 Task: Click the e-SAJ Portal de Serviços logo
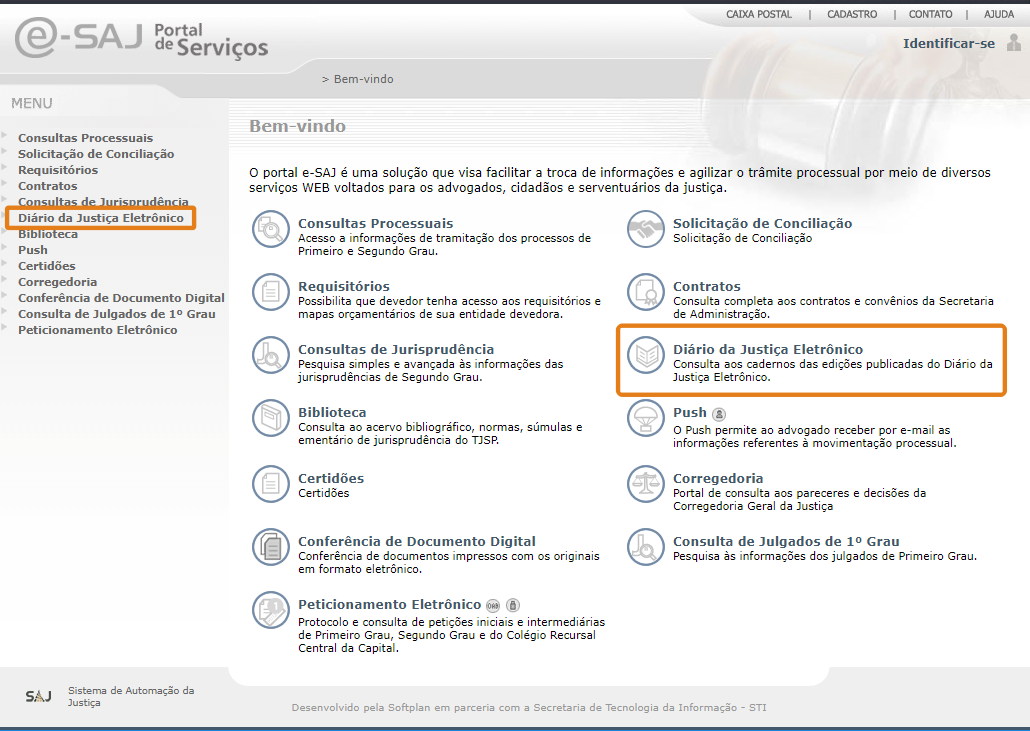142,38
